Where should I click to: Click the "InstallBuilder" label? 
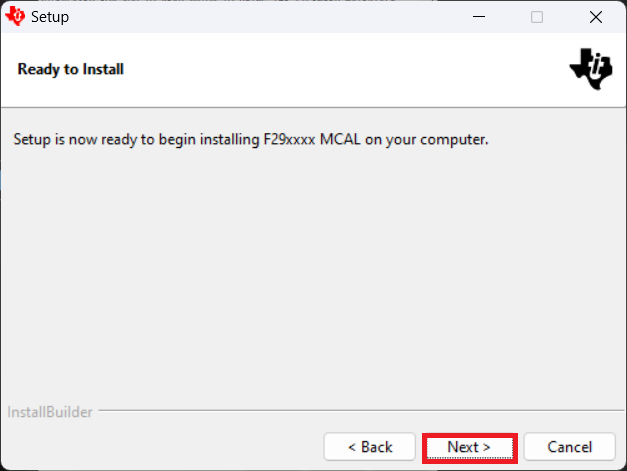49,412
